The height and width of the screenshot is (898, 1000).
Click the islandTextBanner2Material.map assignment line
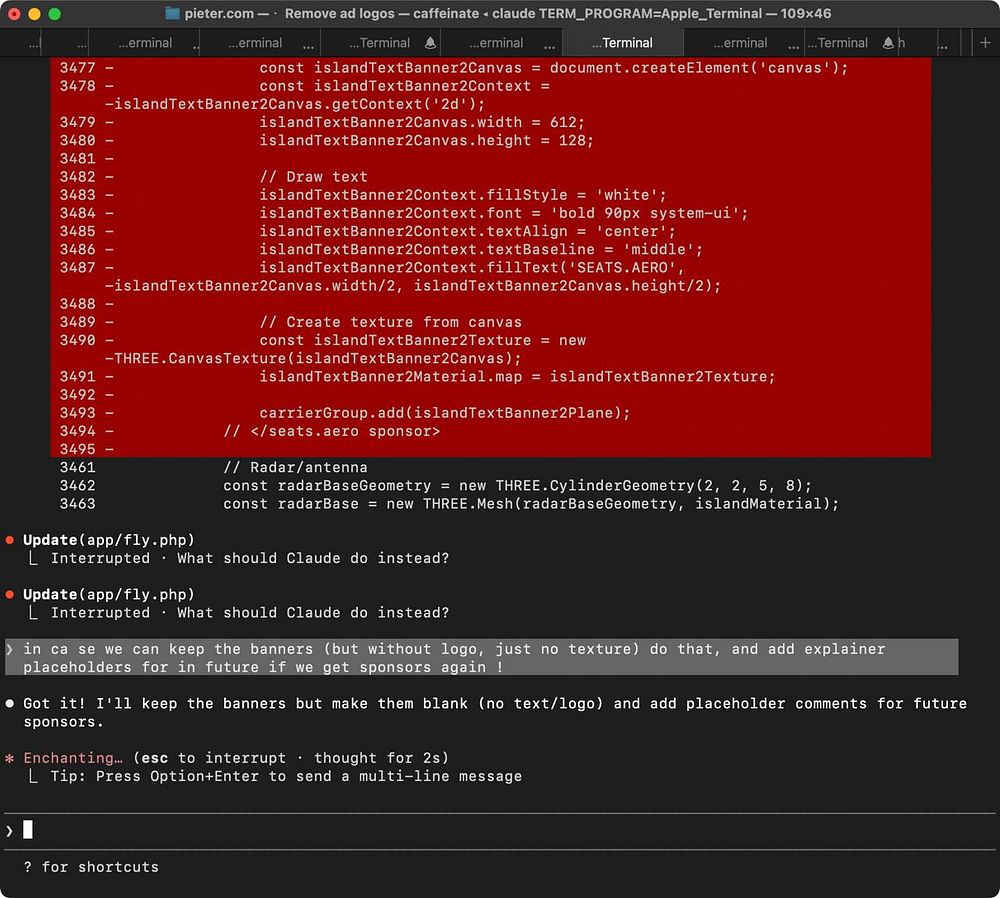(517, 376)
